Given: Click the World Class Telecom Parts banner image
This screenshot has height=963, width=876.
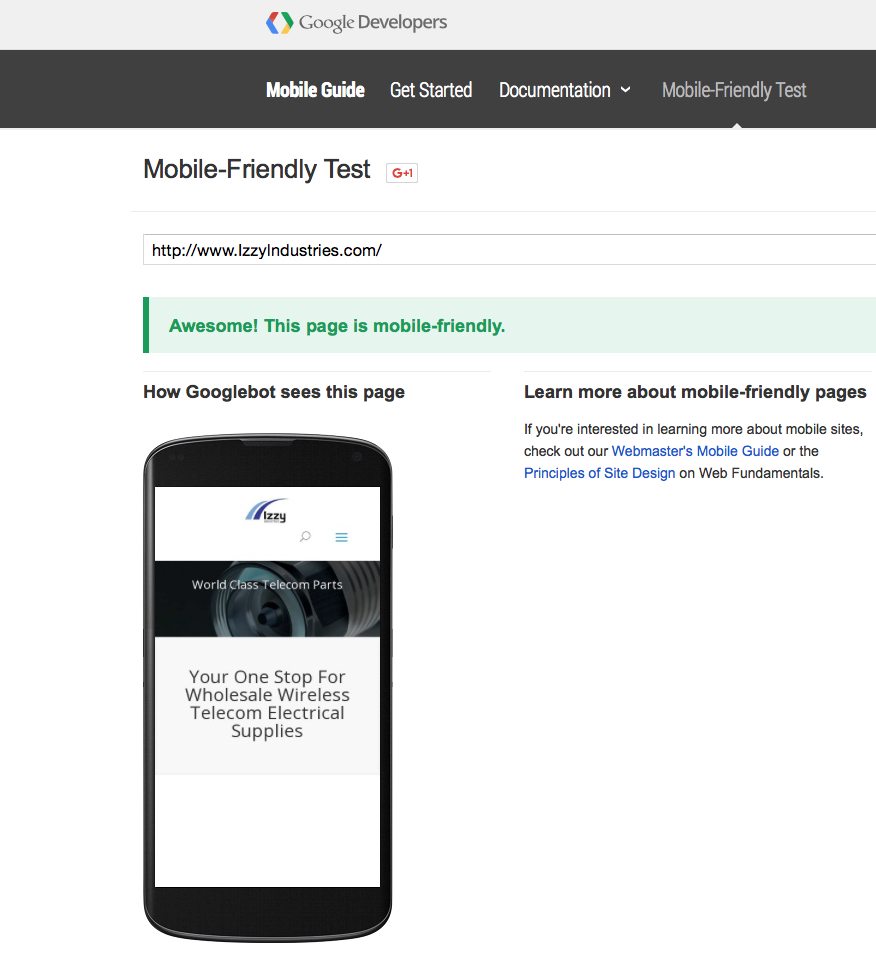Looking at the screenshot, I should tap(267, 598).
